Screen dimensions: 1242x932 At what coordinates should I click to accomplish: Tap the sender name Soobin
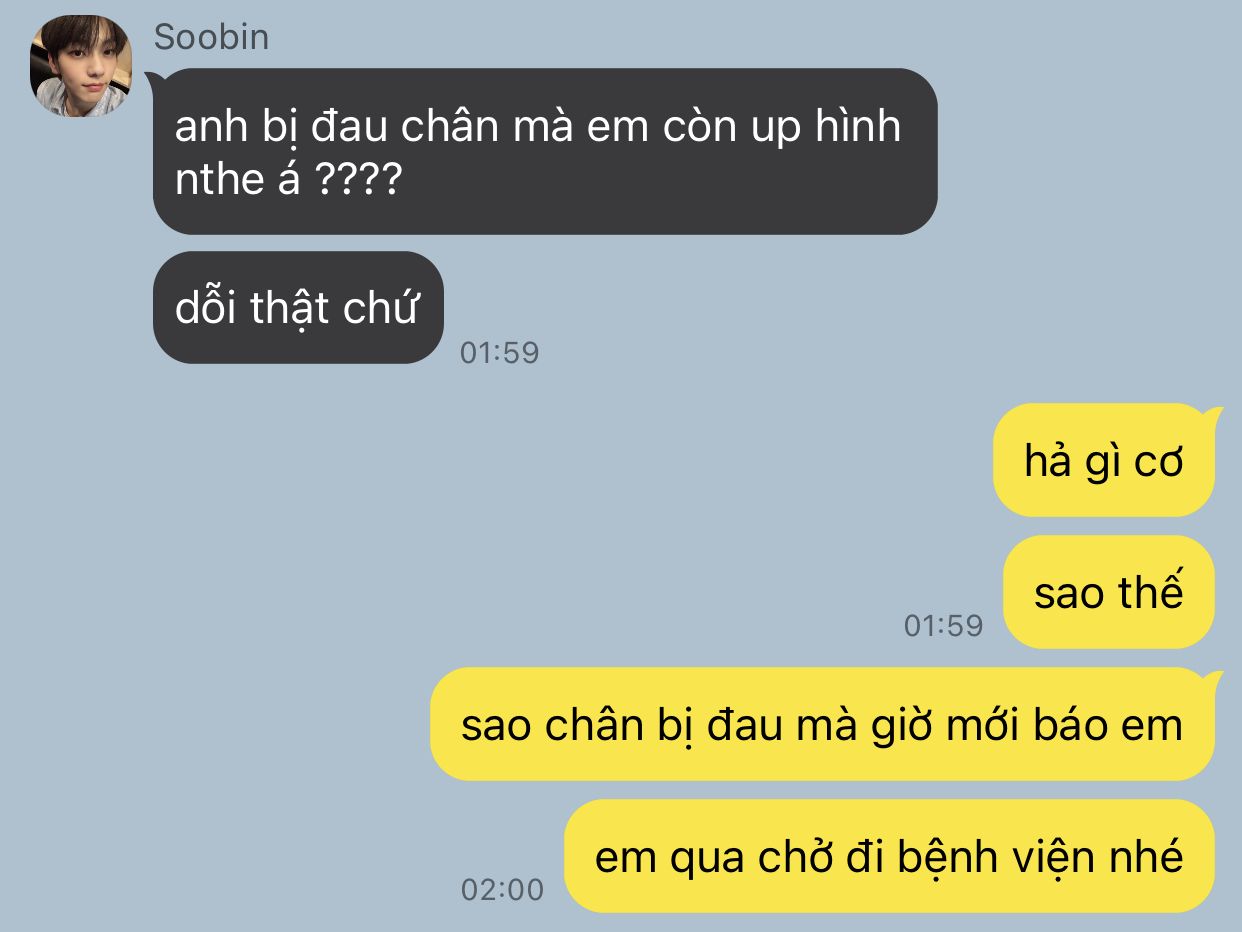[211, 37]
